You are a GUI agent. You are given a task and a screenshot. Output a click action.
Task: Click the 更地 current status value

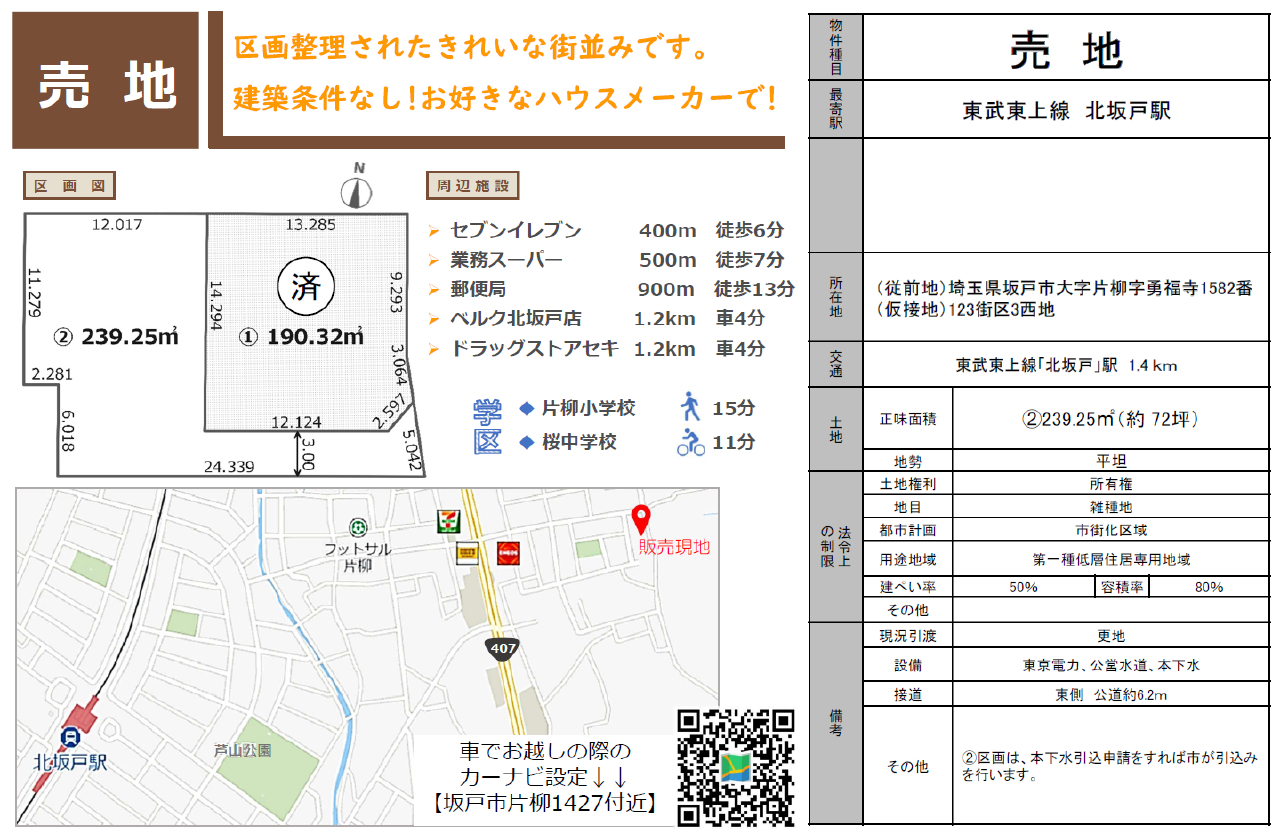tap(1111, 636)
